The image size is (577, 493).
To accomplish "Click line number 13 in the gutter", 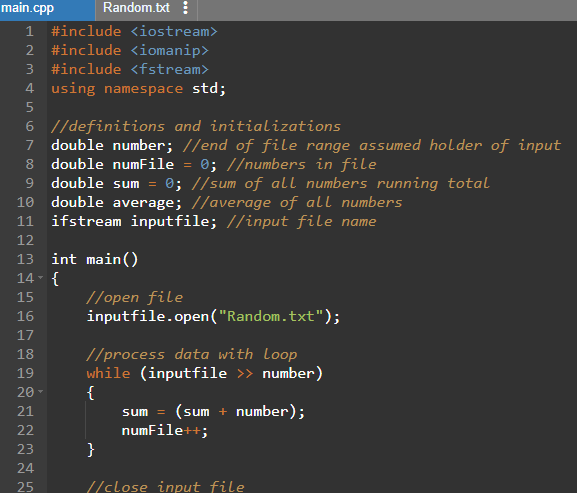I will click(x=25, y=259).
